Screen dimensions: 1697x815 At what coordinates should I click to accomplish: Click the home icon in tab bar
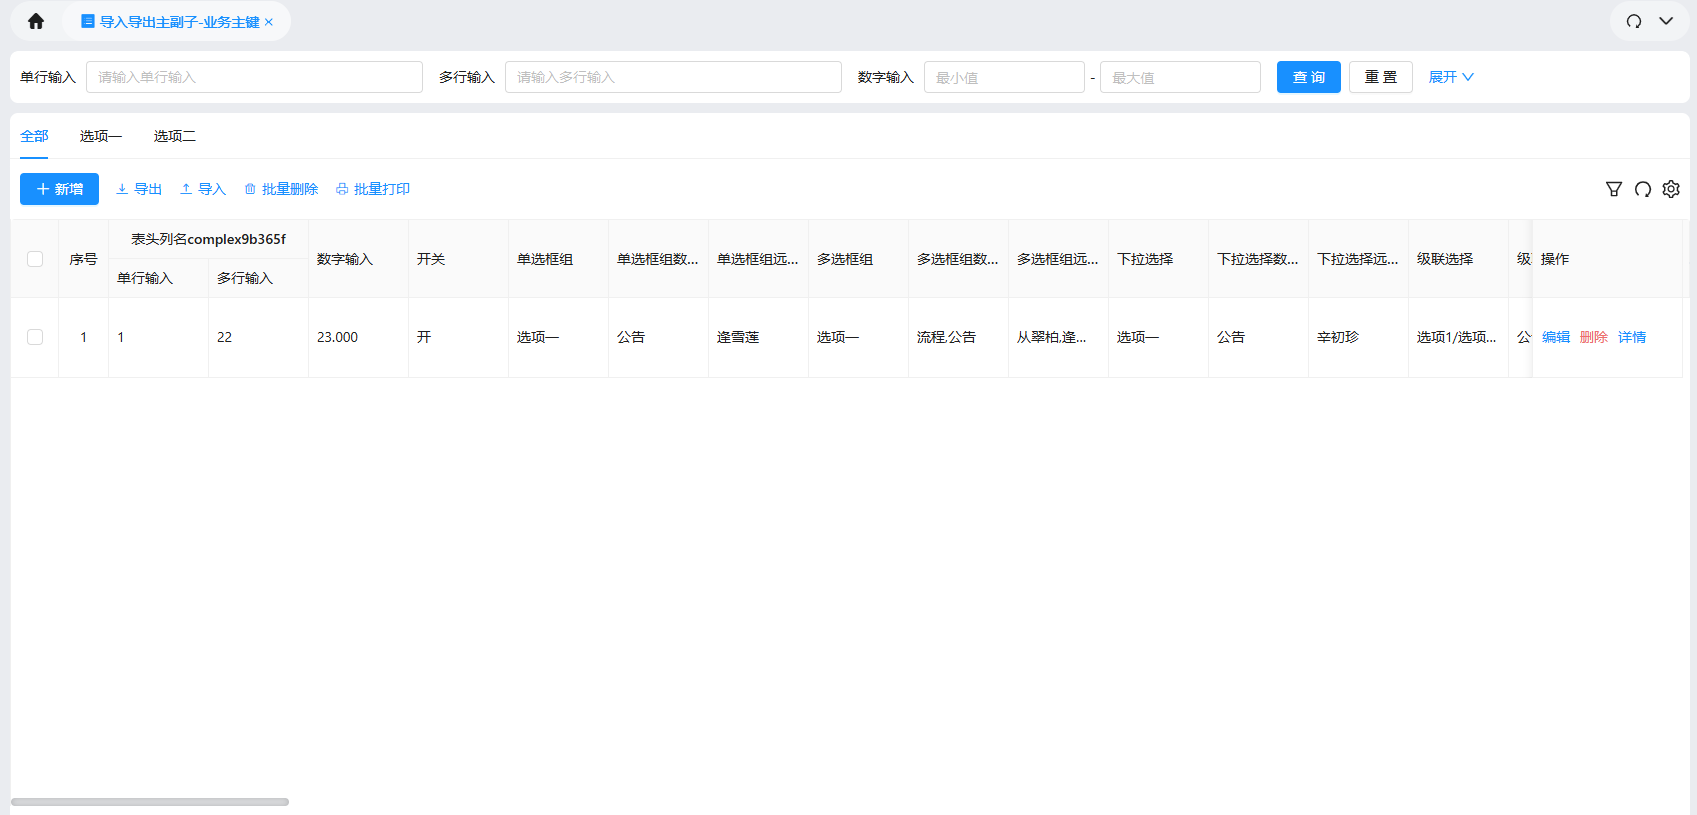(x=36, y=21)
